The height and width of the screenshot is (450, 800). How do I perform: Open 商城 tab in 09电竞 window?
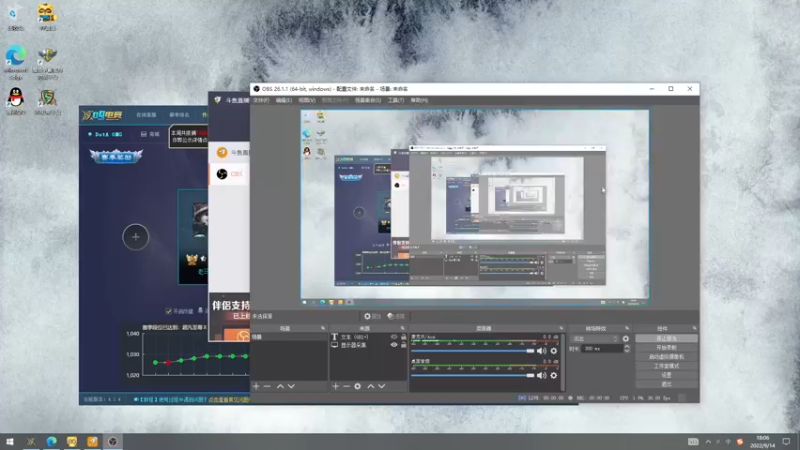(150, 134)
